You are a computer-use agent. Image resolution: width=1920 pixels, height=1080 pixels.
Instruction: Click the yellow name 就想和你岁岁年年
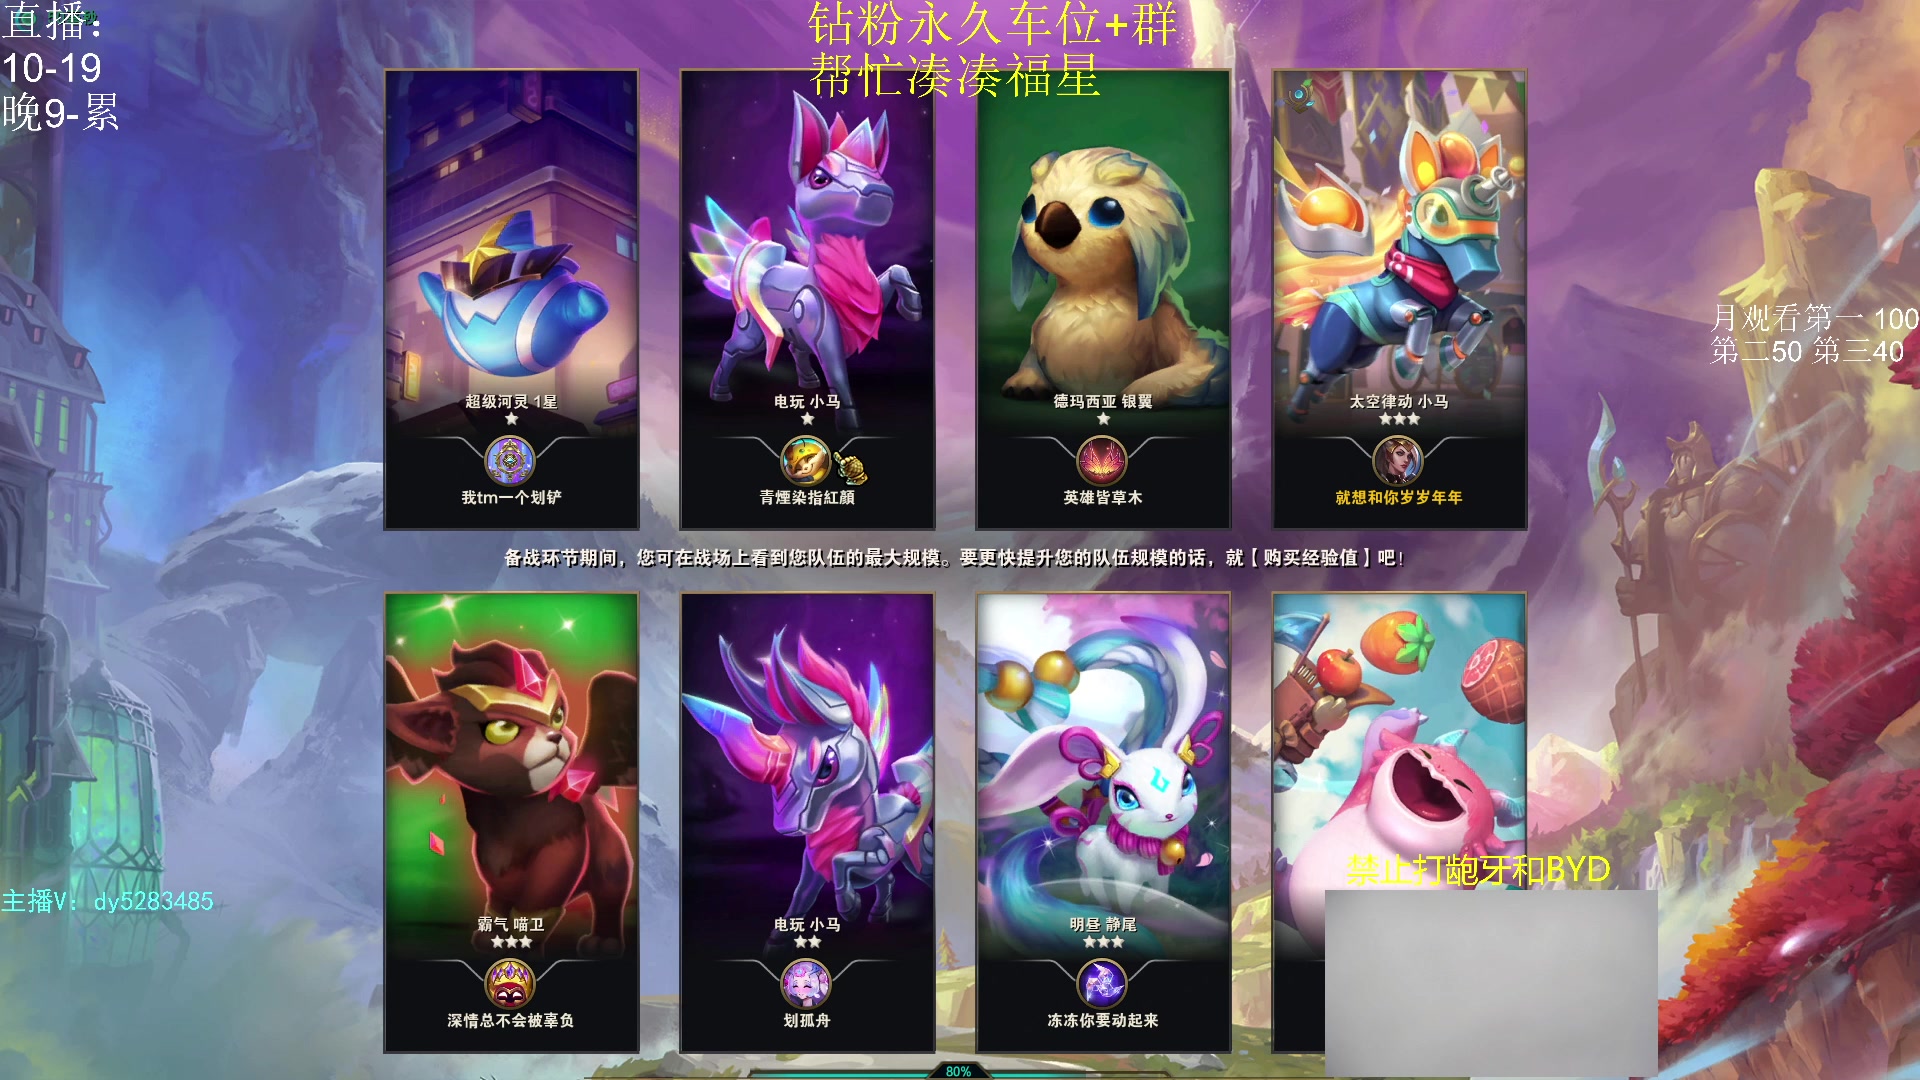tap(1399, 497)
